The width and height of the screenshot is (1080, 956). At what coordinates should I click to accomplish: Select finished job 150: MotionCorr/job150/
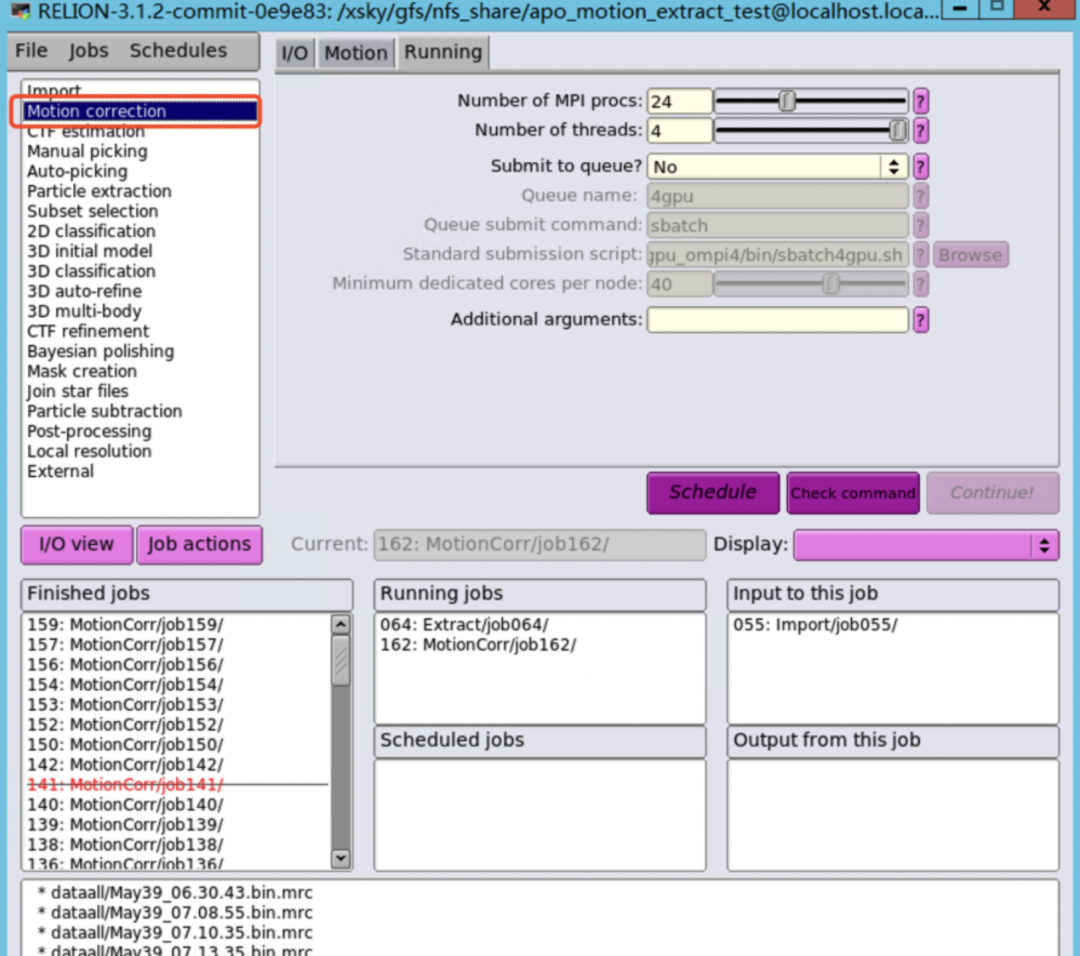pos(177,745)
